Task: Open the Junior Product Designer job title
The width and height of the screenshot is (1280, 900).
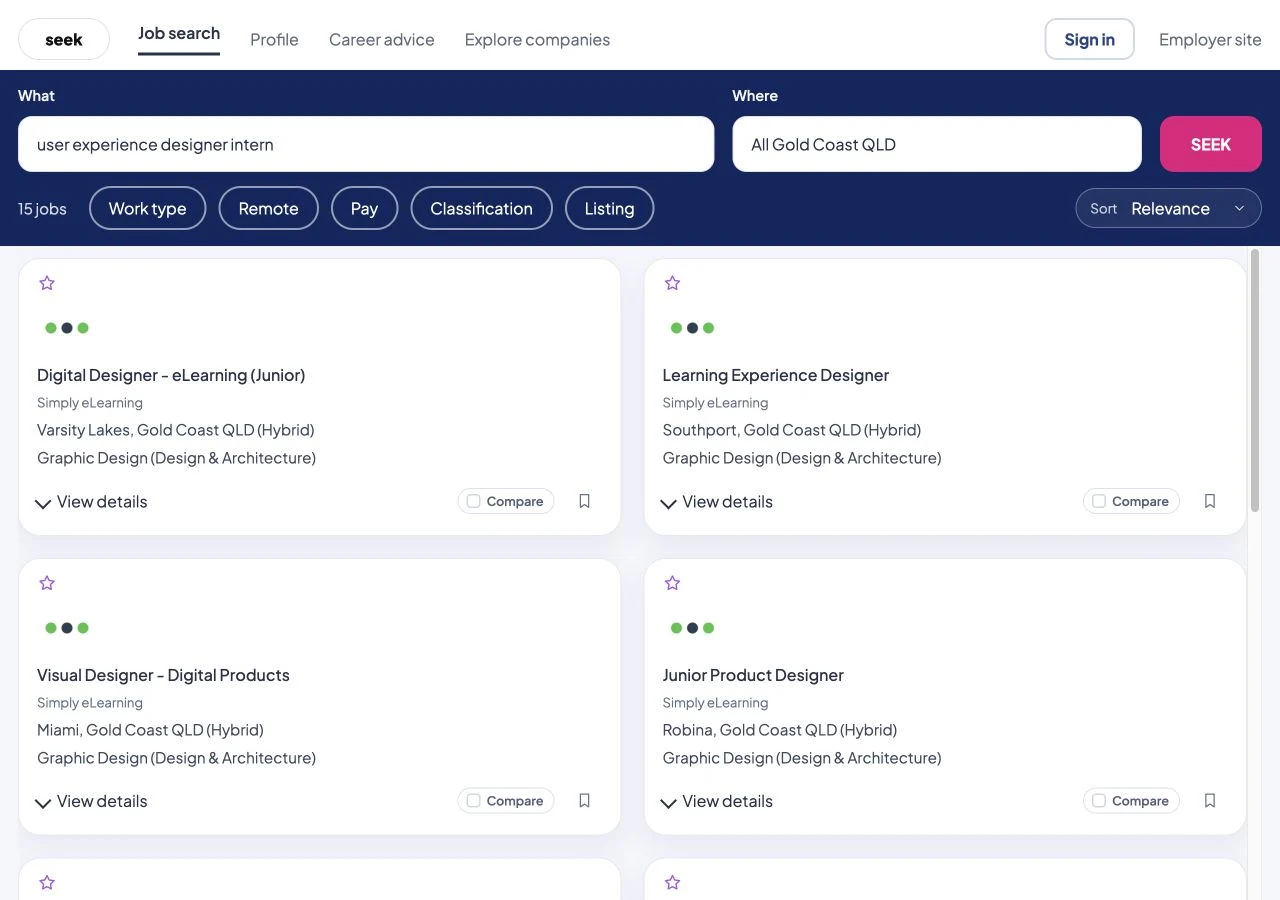Action: pyautogui.click(x=753, y=675)
